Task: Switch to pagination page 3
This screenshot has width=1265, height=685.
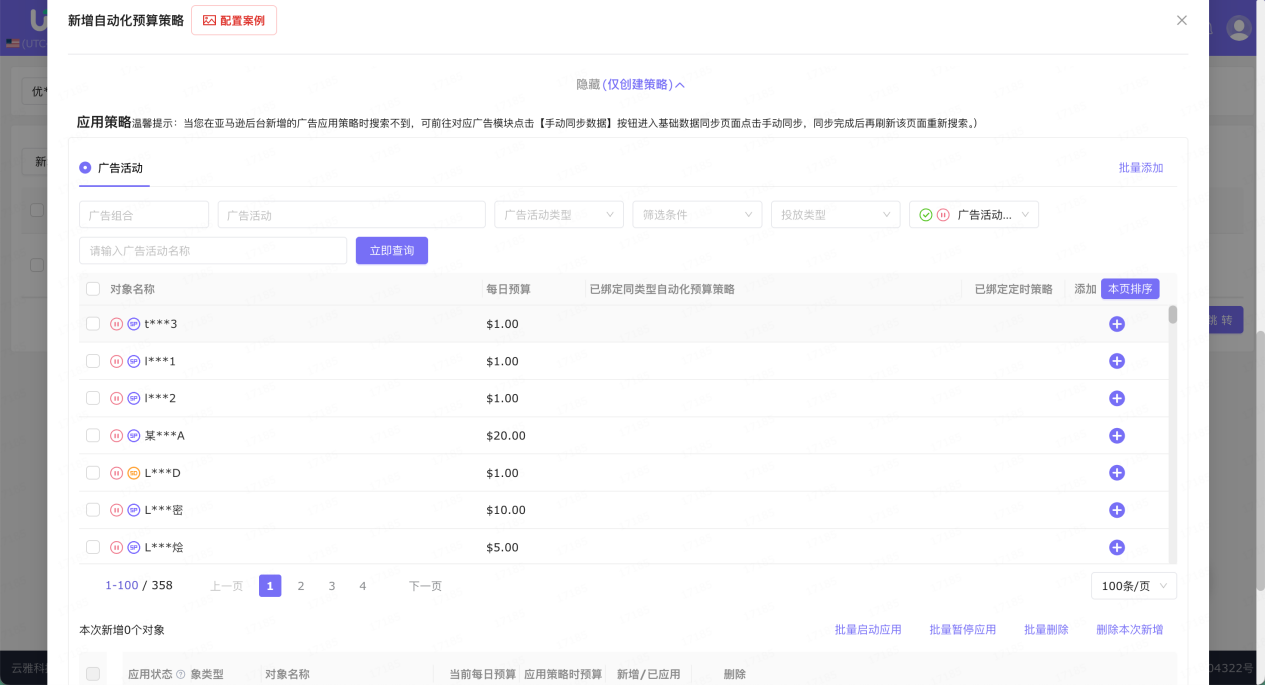Action: [331, 585]
